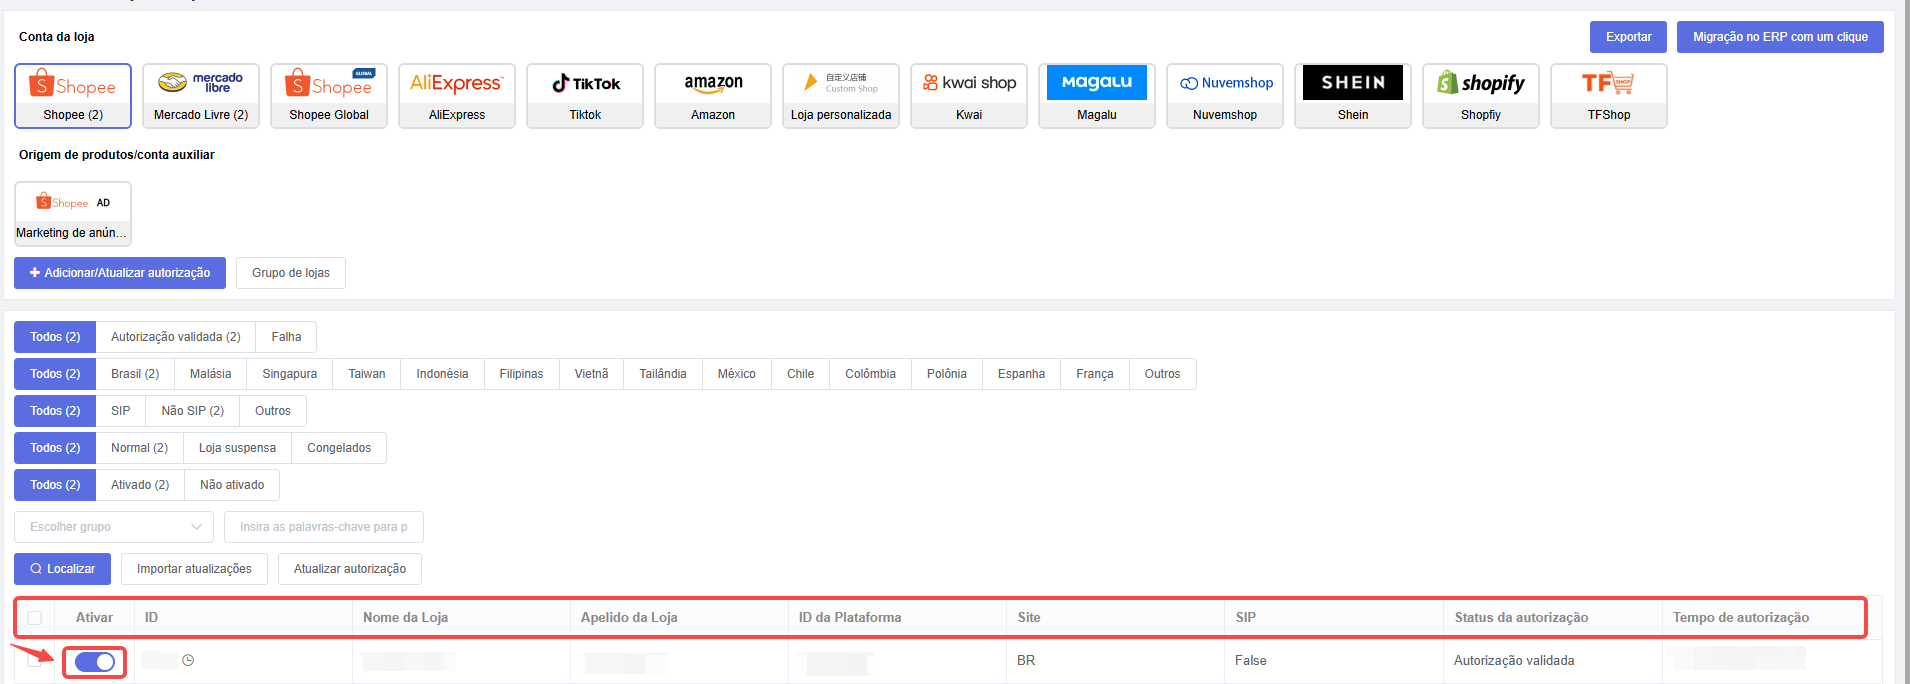Click Importar atualizações button

coord(194,569)
